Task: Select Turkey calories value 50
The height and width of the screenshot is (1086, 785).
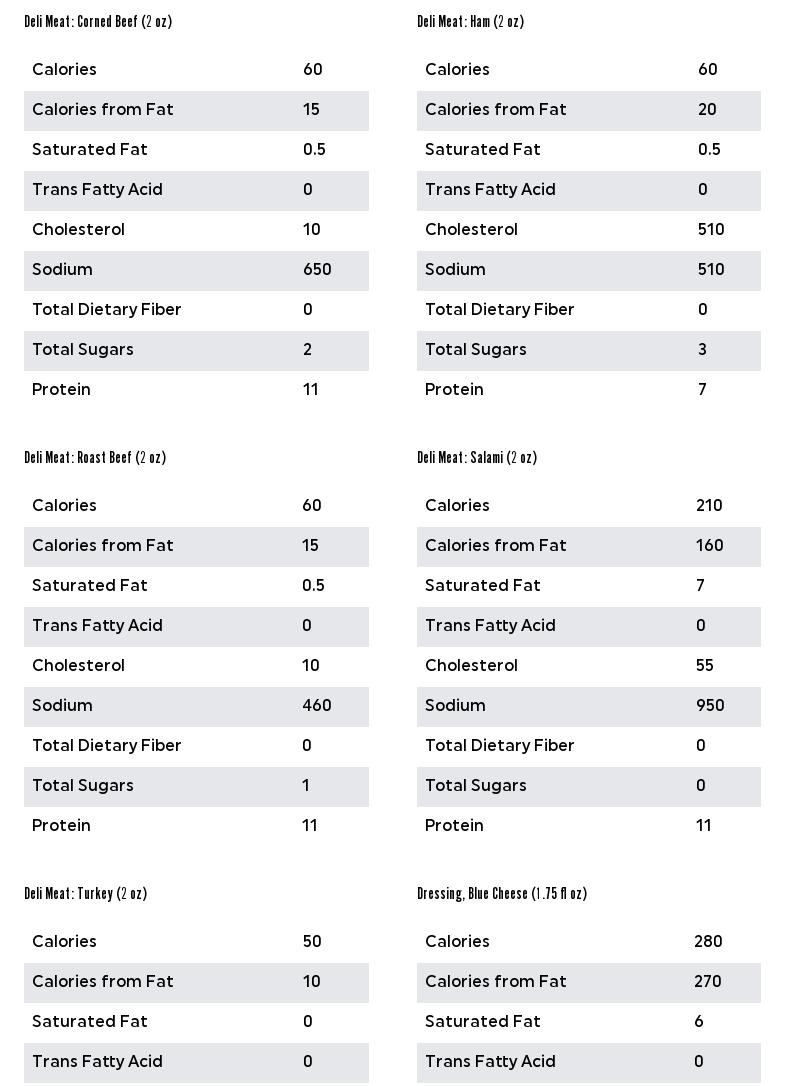Action: tap(312, 942)
